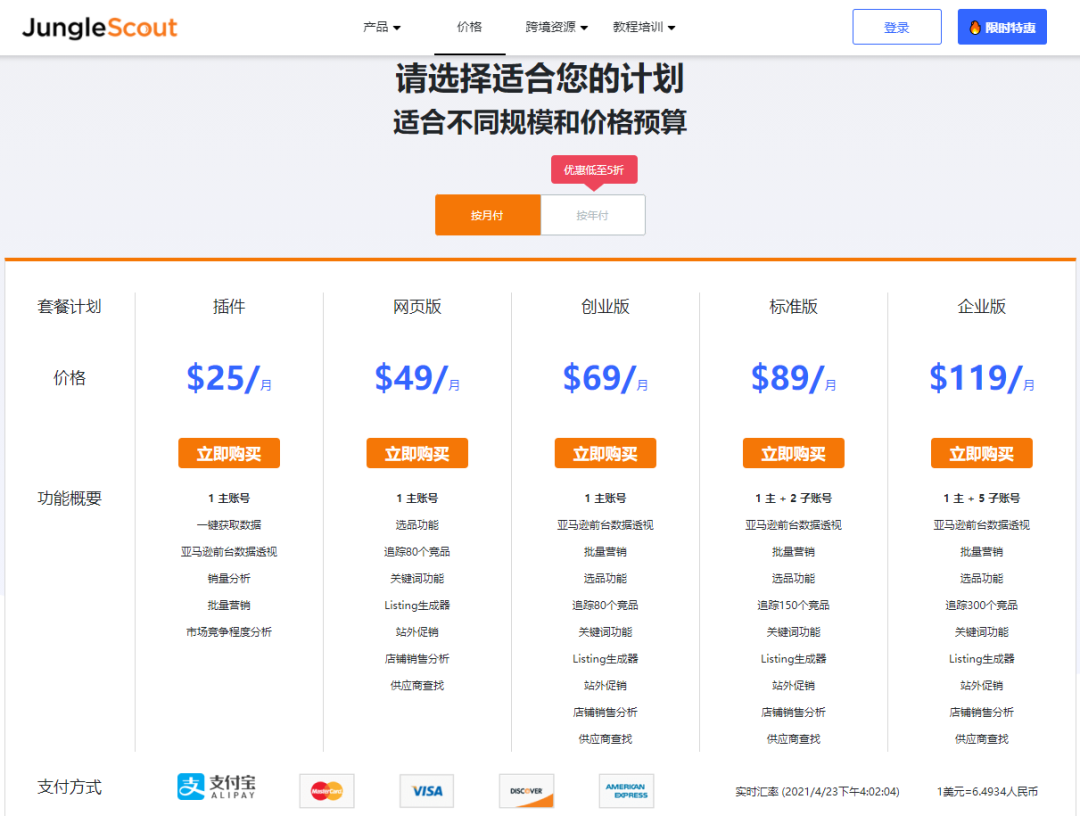The width and height of the screenshot is (1080, 816).
Task: Select the 价格 navigation item
Action: click(x=469, y=27)
